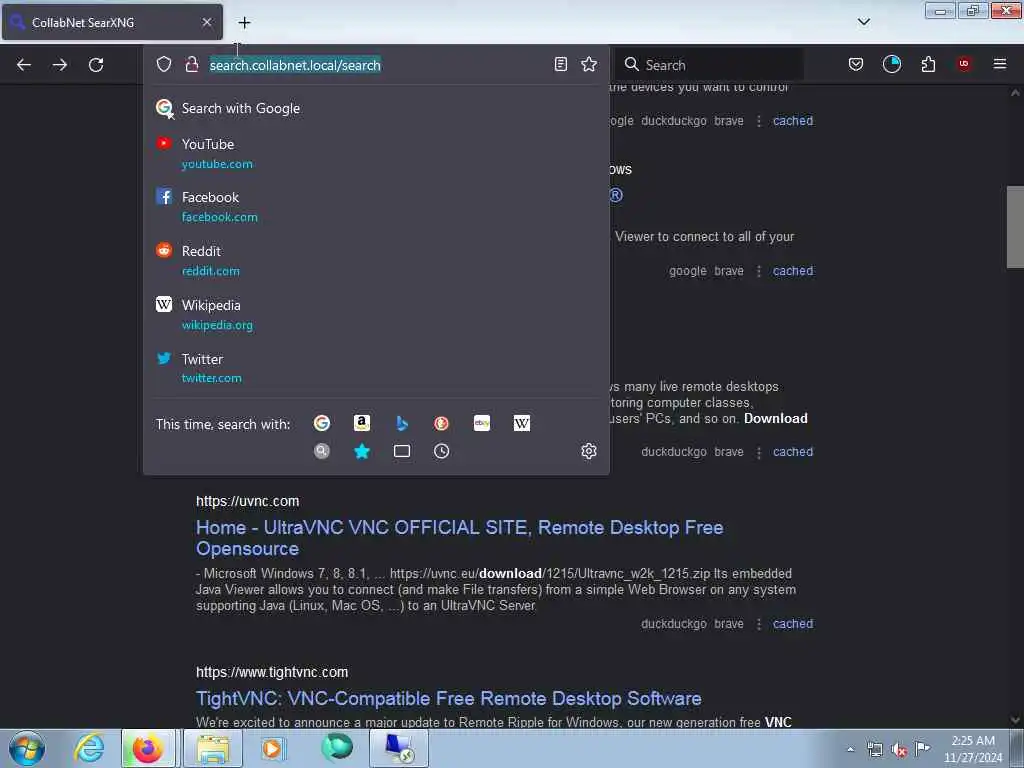The height and width of the screenshot is (768, 1024).
Task: Open Windows Media Player in taskbar
Action: tap(273, 748)
